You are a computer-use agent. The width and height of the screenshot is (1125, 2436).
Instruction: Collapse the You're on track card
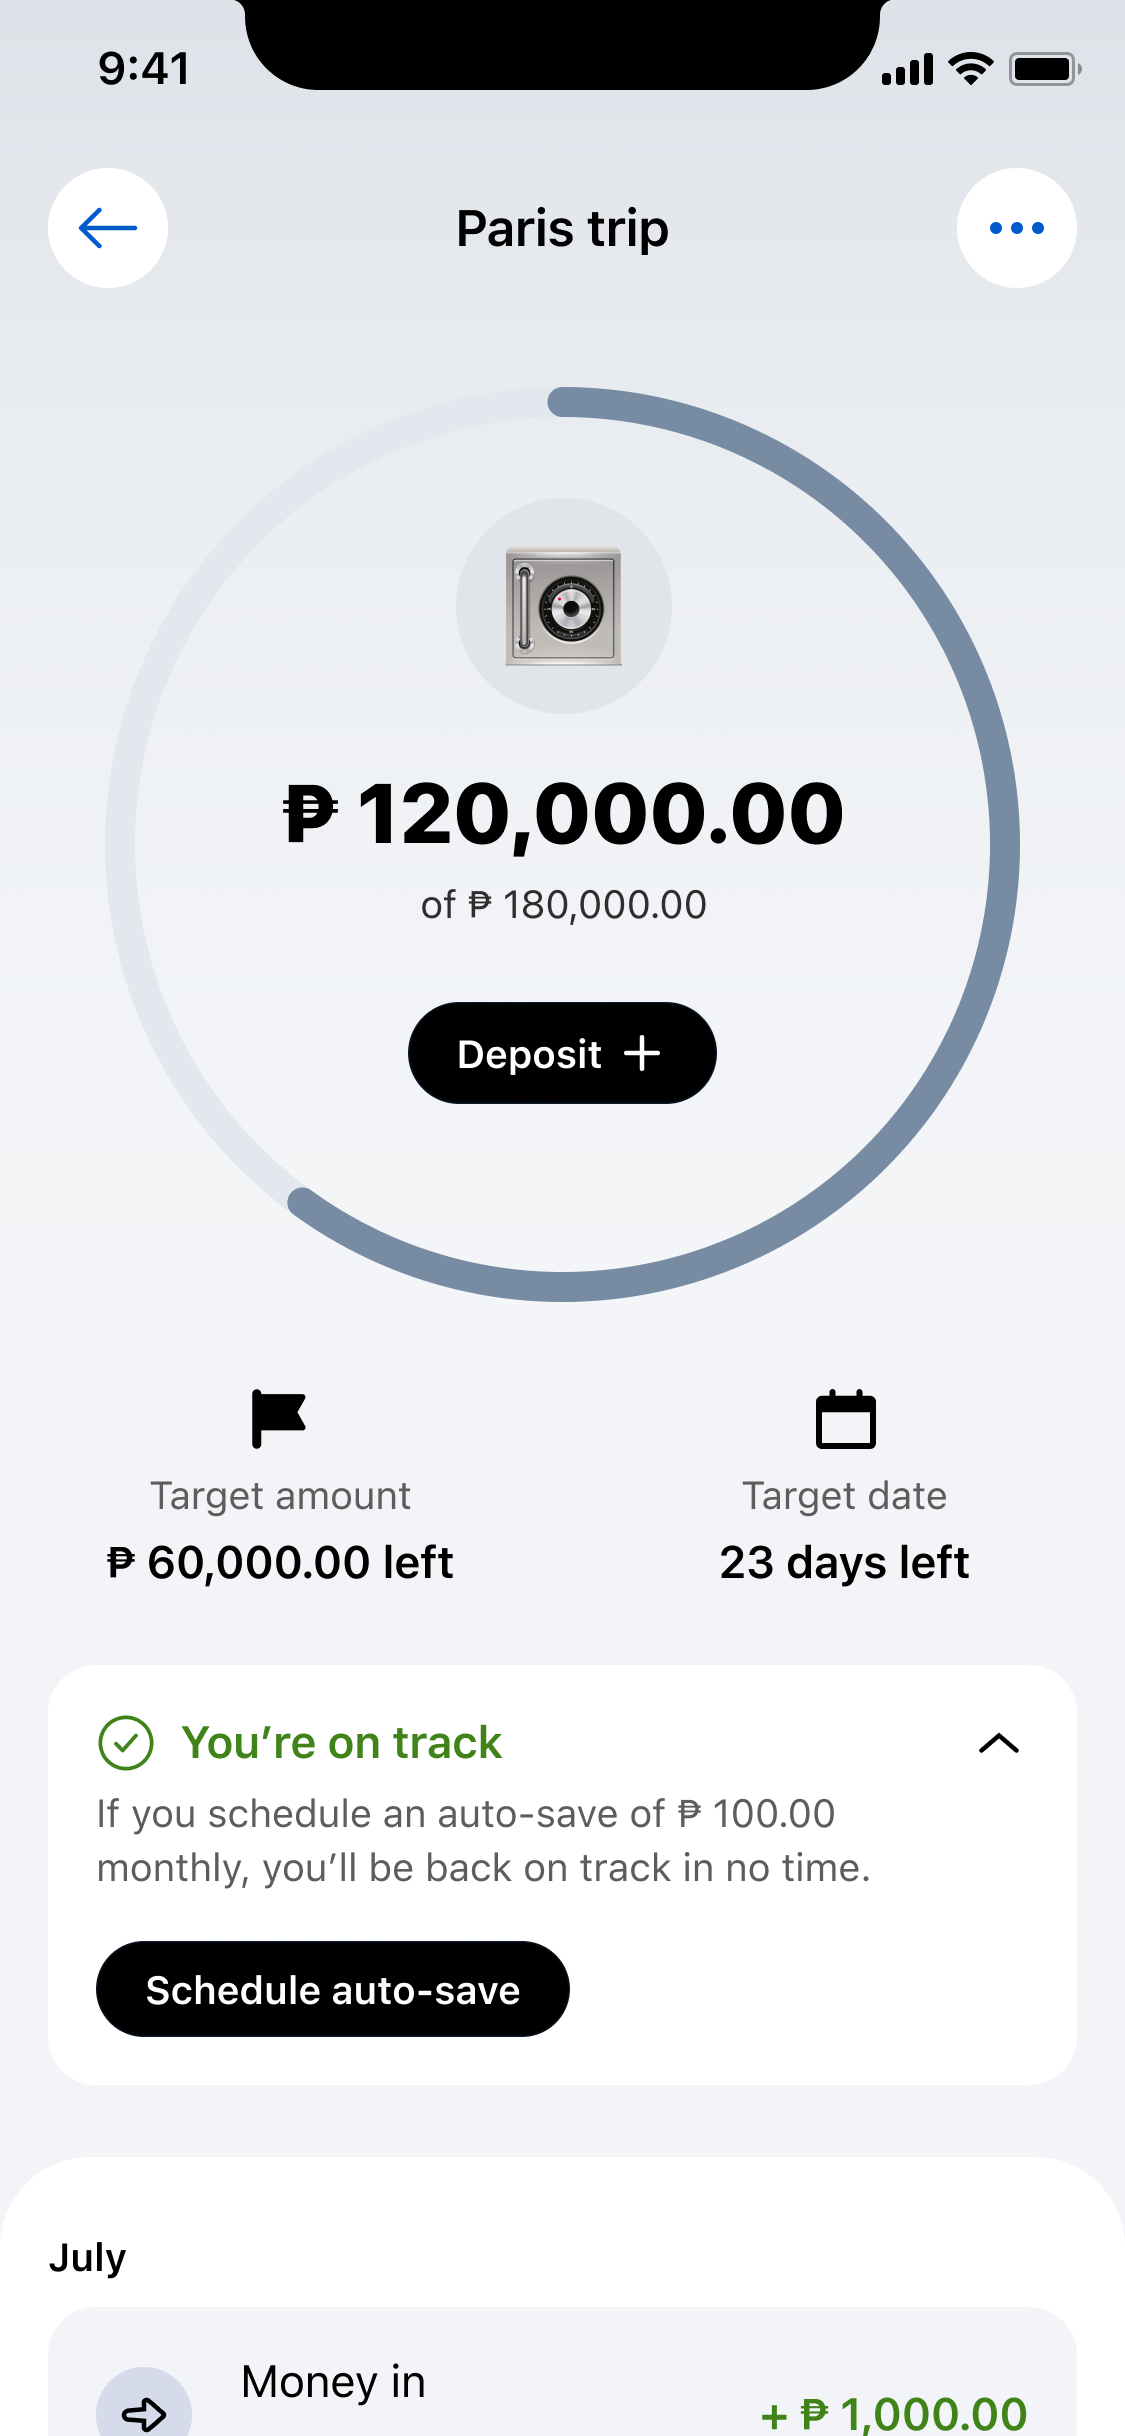pyautogui.click(x=998, y=1744)
